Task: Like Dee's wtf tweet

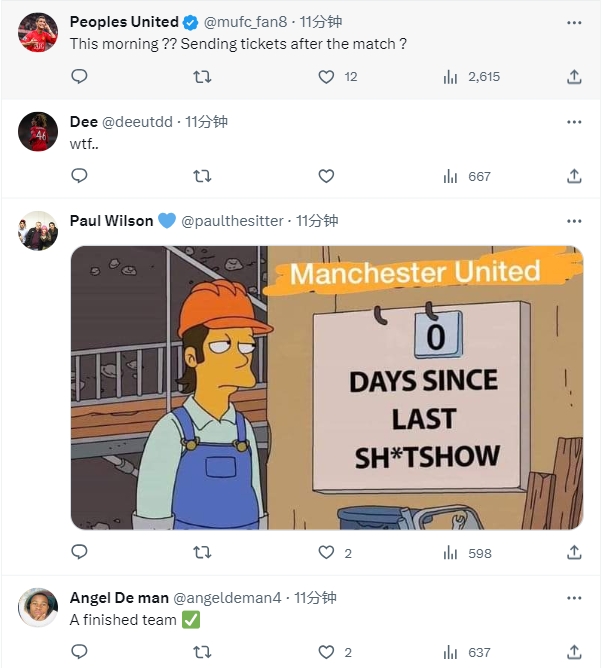Action: (x=326, y=176)
